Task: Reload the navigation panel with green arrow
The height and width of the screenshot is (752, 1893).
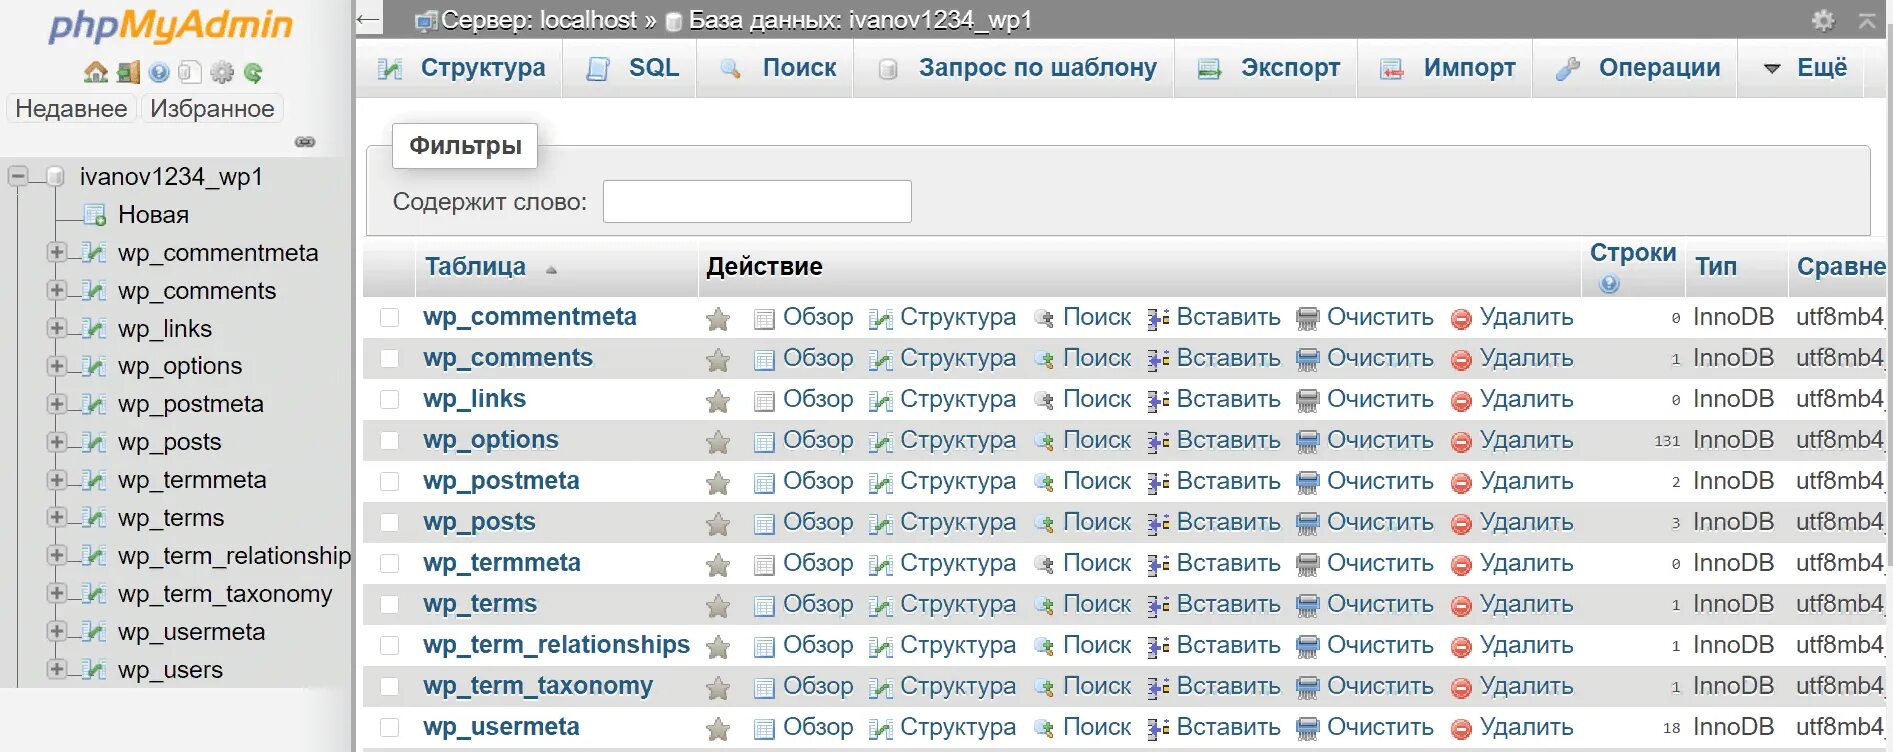Action: (253, 72)
